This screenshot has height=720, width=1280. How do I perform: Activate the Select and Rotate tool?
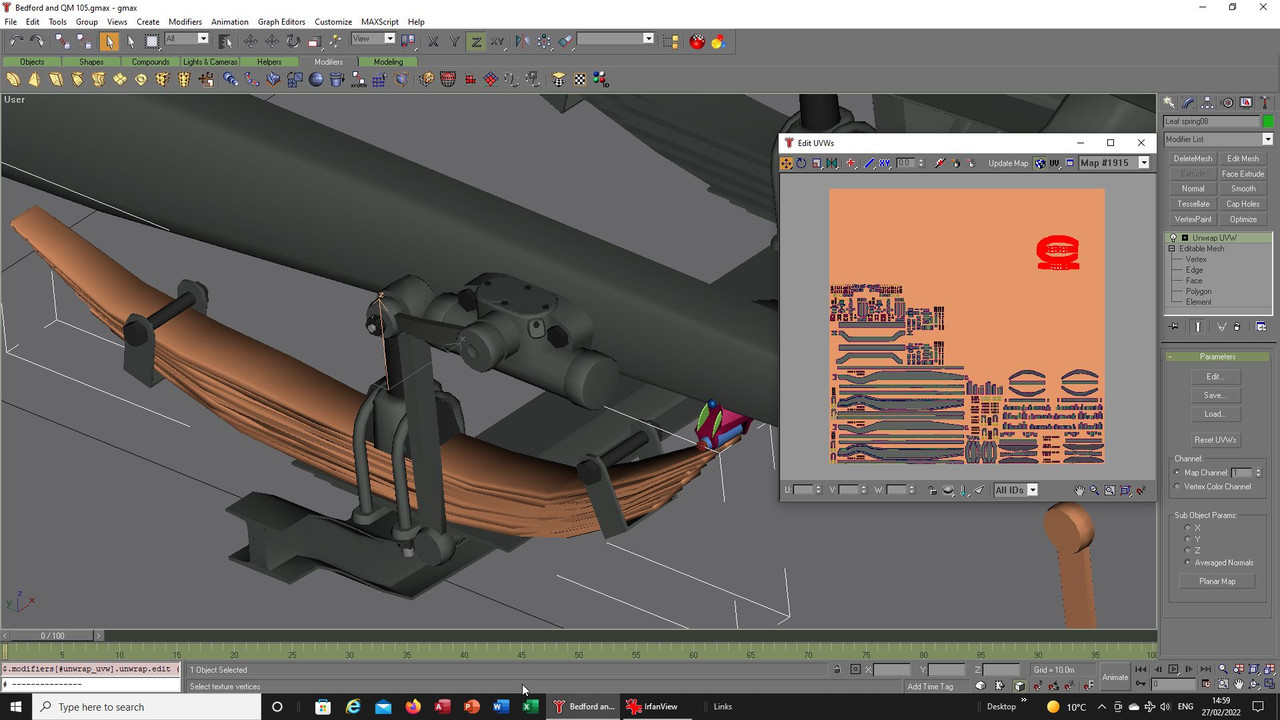click(x=293, y=41)
